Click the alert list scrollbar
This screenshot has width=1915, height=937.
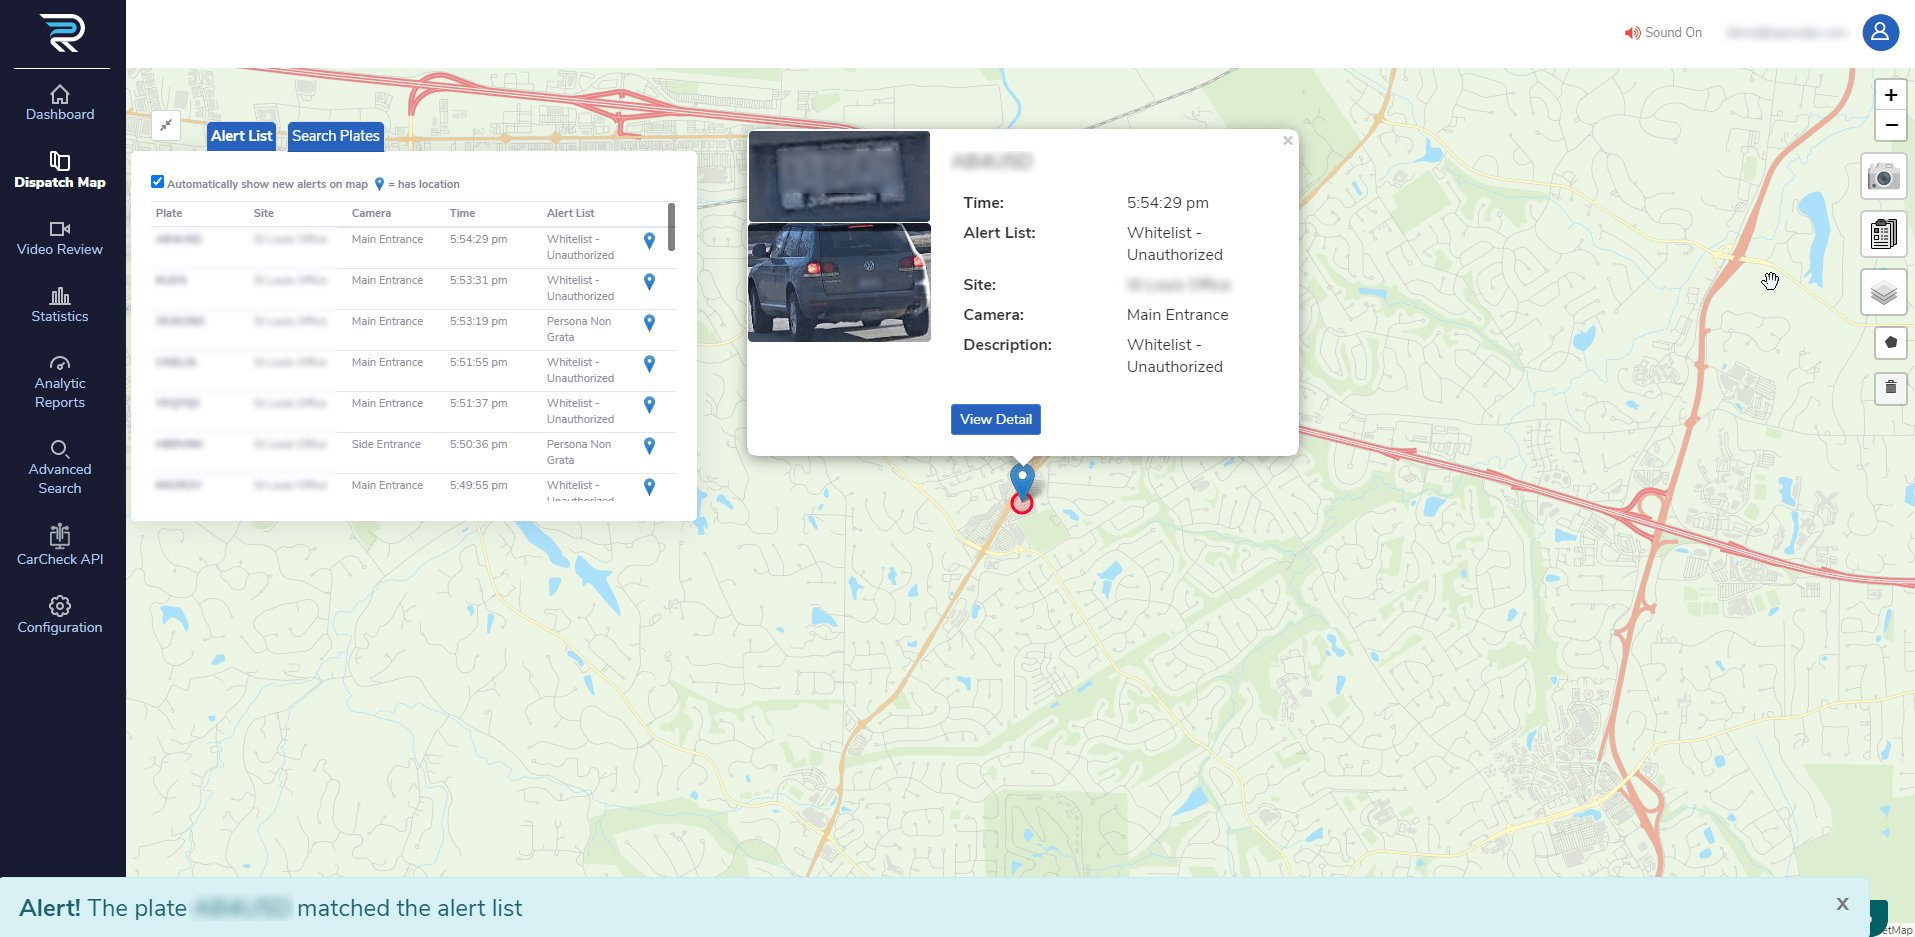[671, 227]
